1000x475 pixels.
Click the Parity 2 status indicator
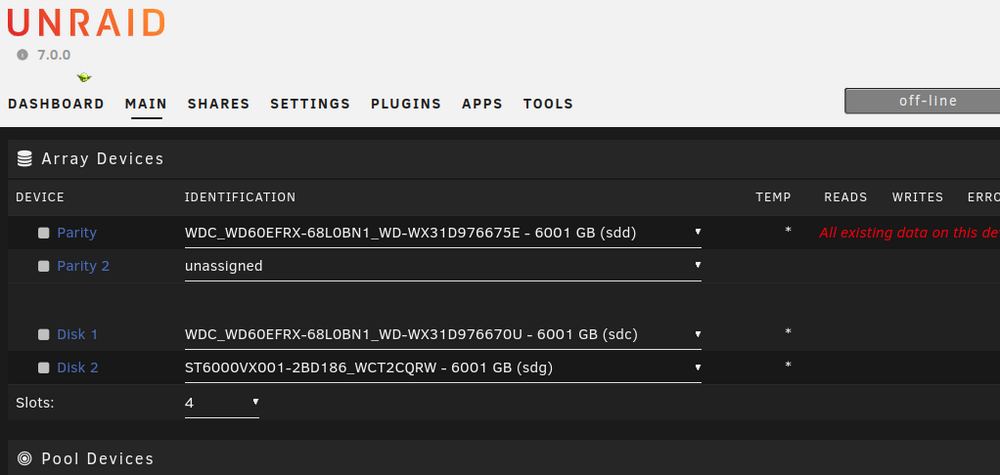click(43, 267)
